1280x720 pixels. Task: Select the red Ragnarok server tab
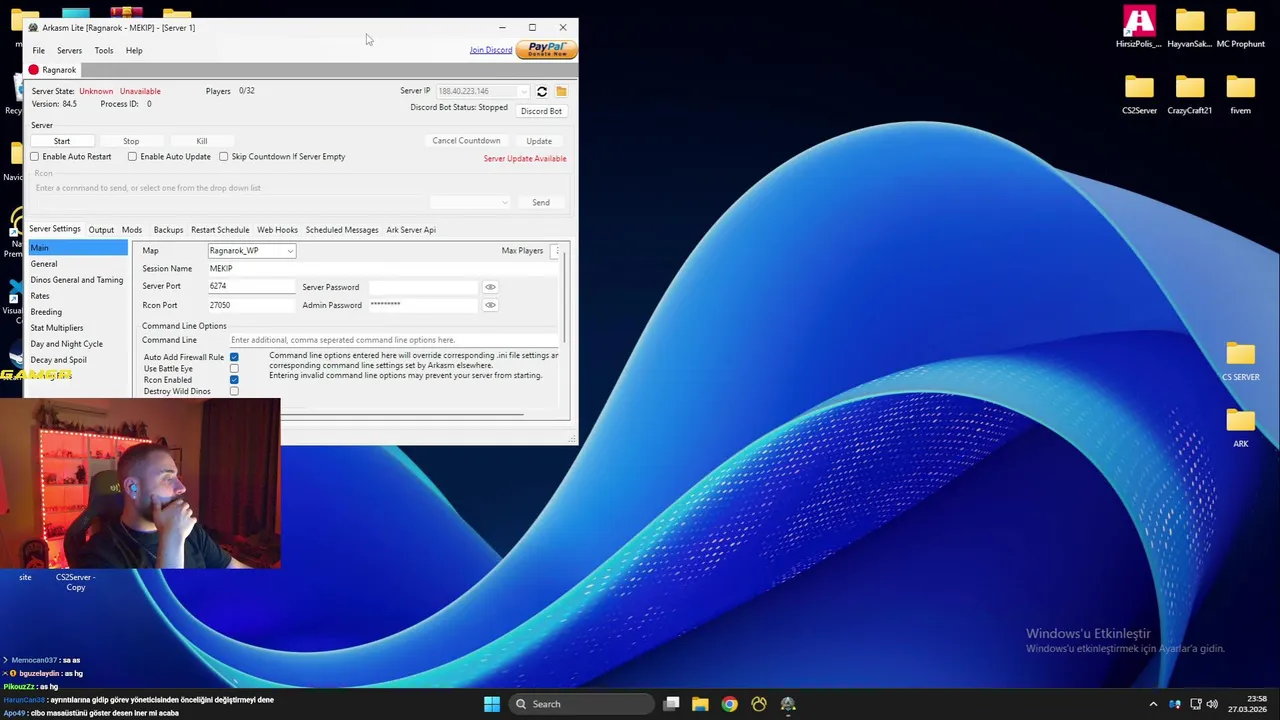coord(52,70)
